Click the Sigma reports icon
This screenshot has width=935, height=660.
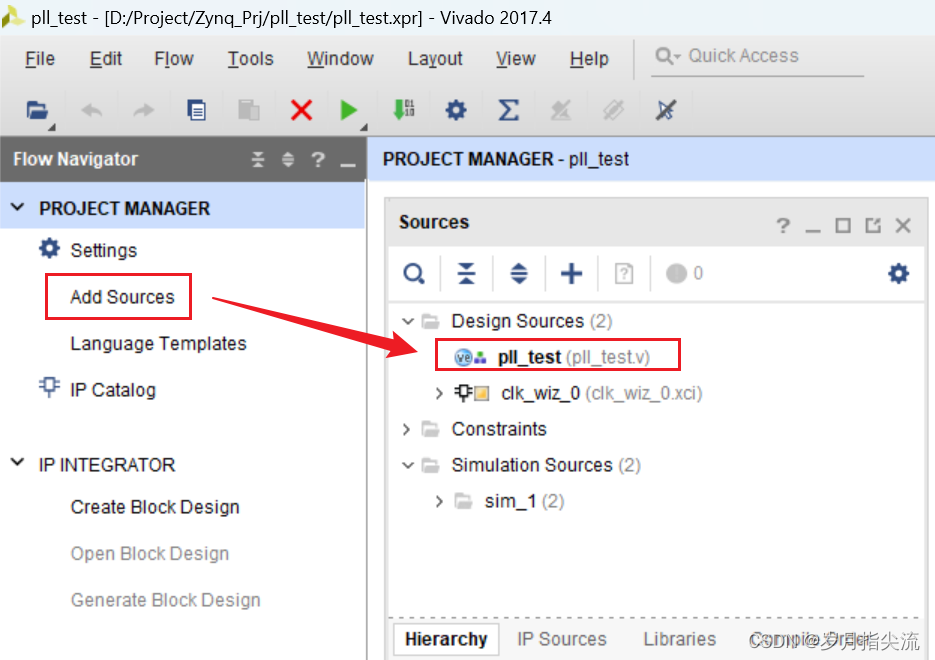click(x=508, y=110)
